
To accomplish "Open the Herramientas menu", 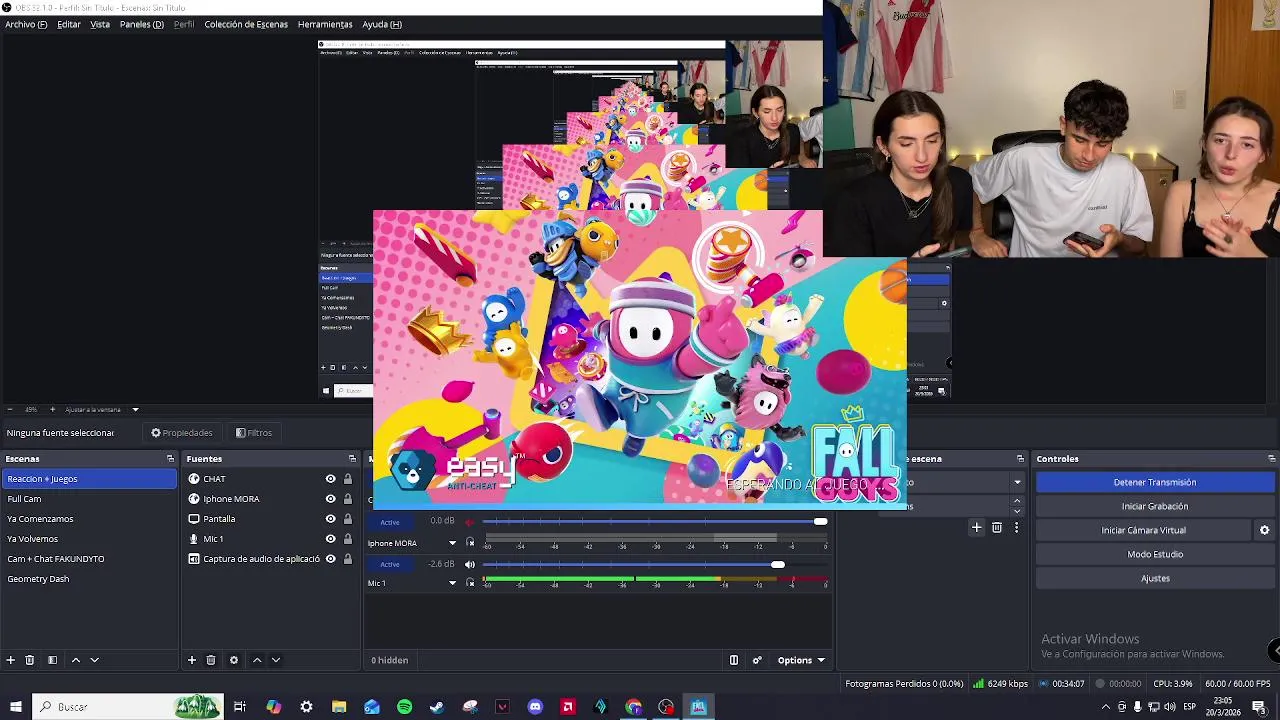I will (325, 24).
